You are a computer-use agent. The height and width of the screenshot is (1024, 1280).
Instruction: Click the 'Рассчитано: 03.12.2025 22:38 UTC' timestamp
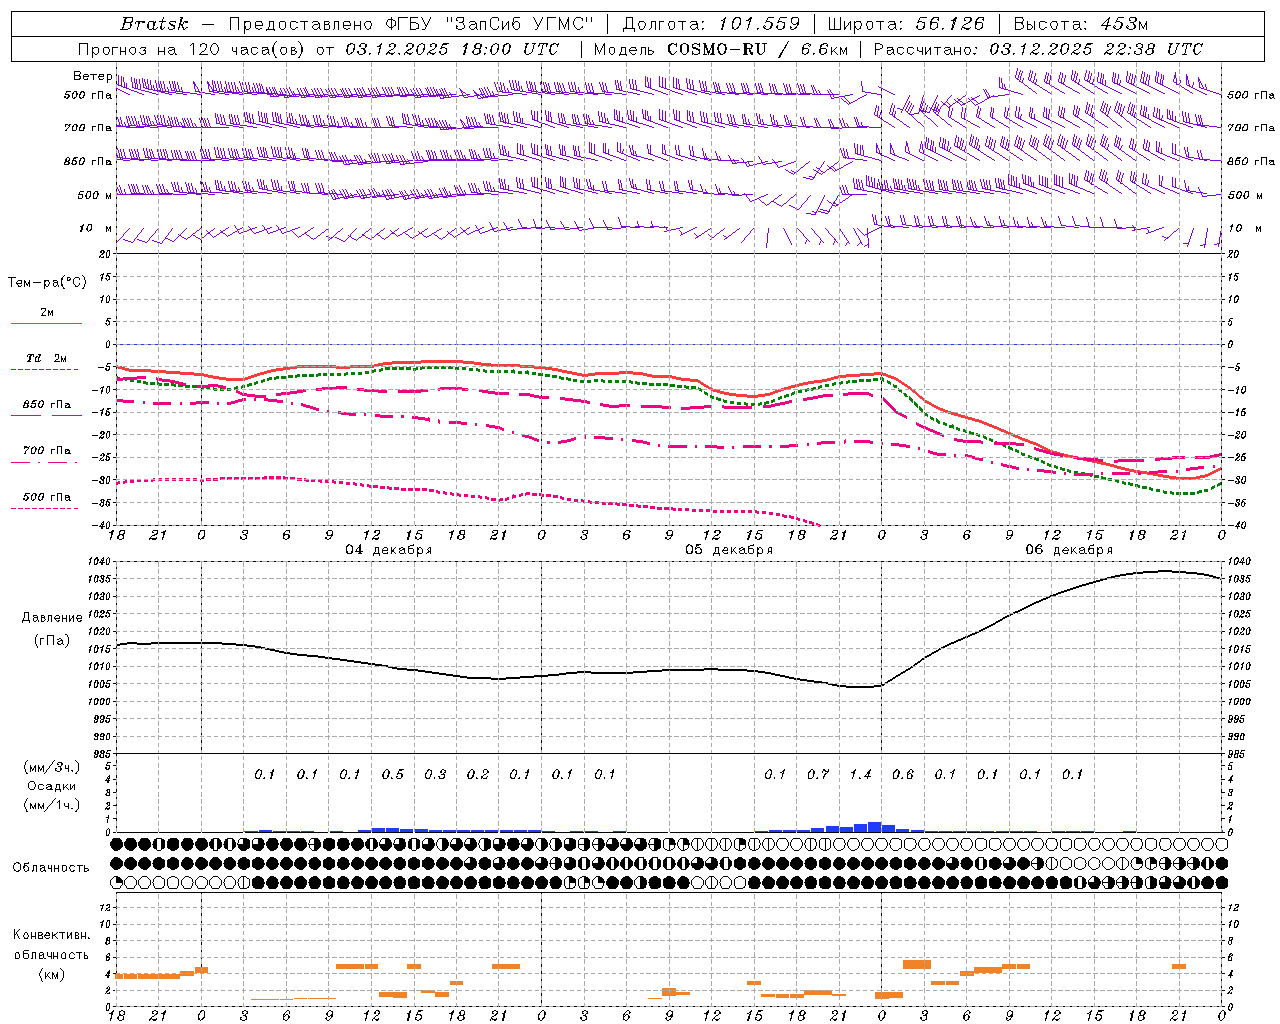(1038, 49)
